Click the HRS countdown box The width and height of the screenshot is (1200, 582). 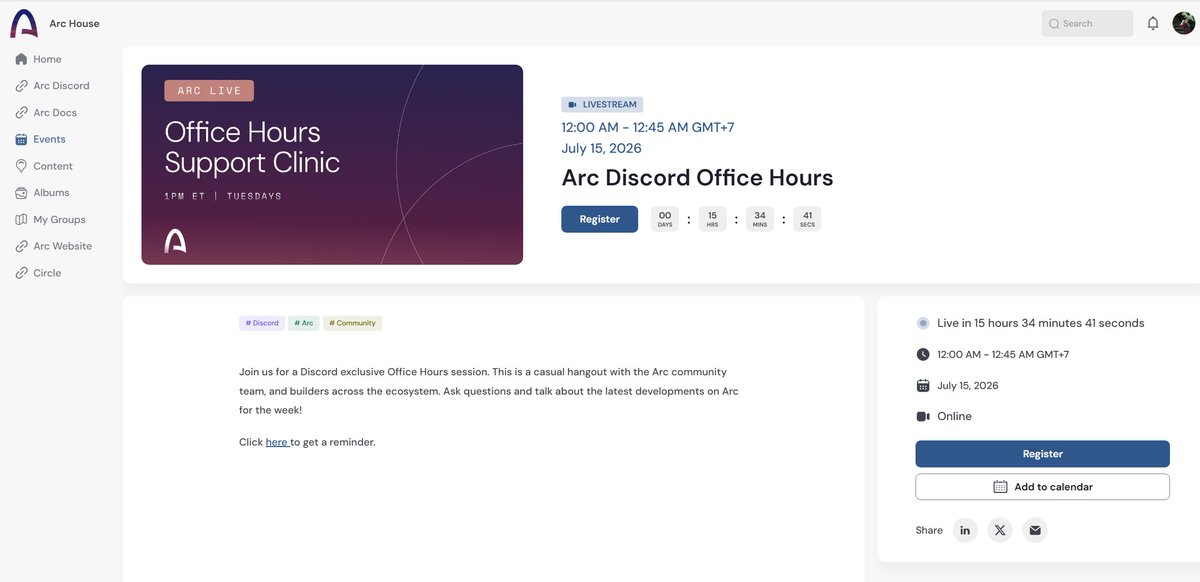click(712, 219)
